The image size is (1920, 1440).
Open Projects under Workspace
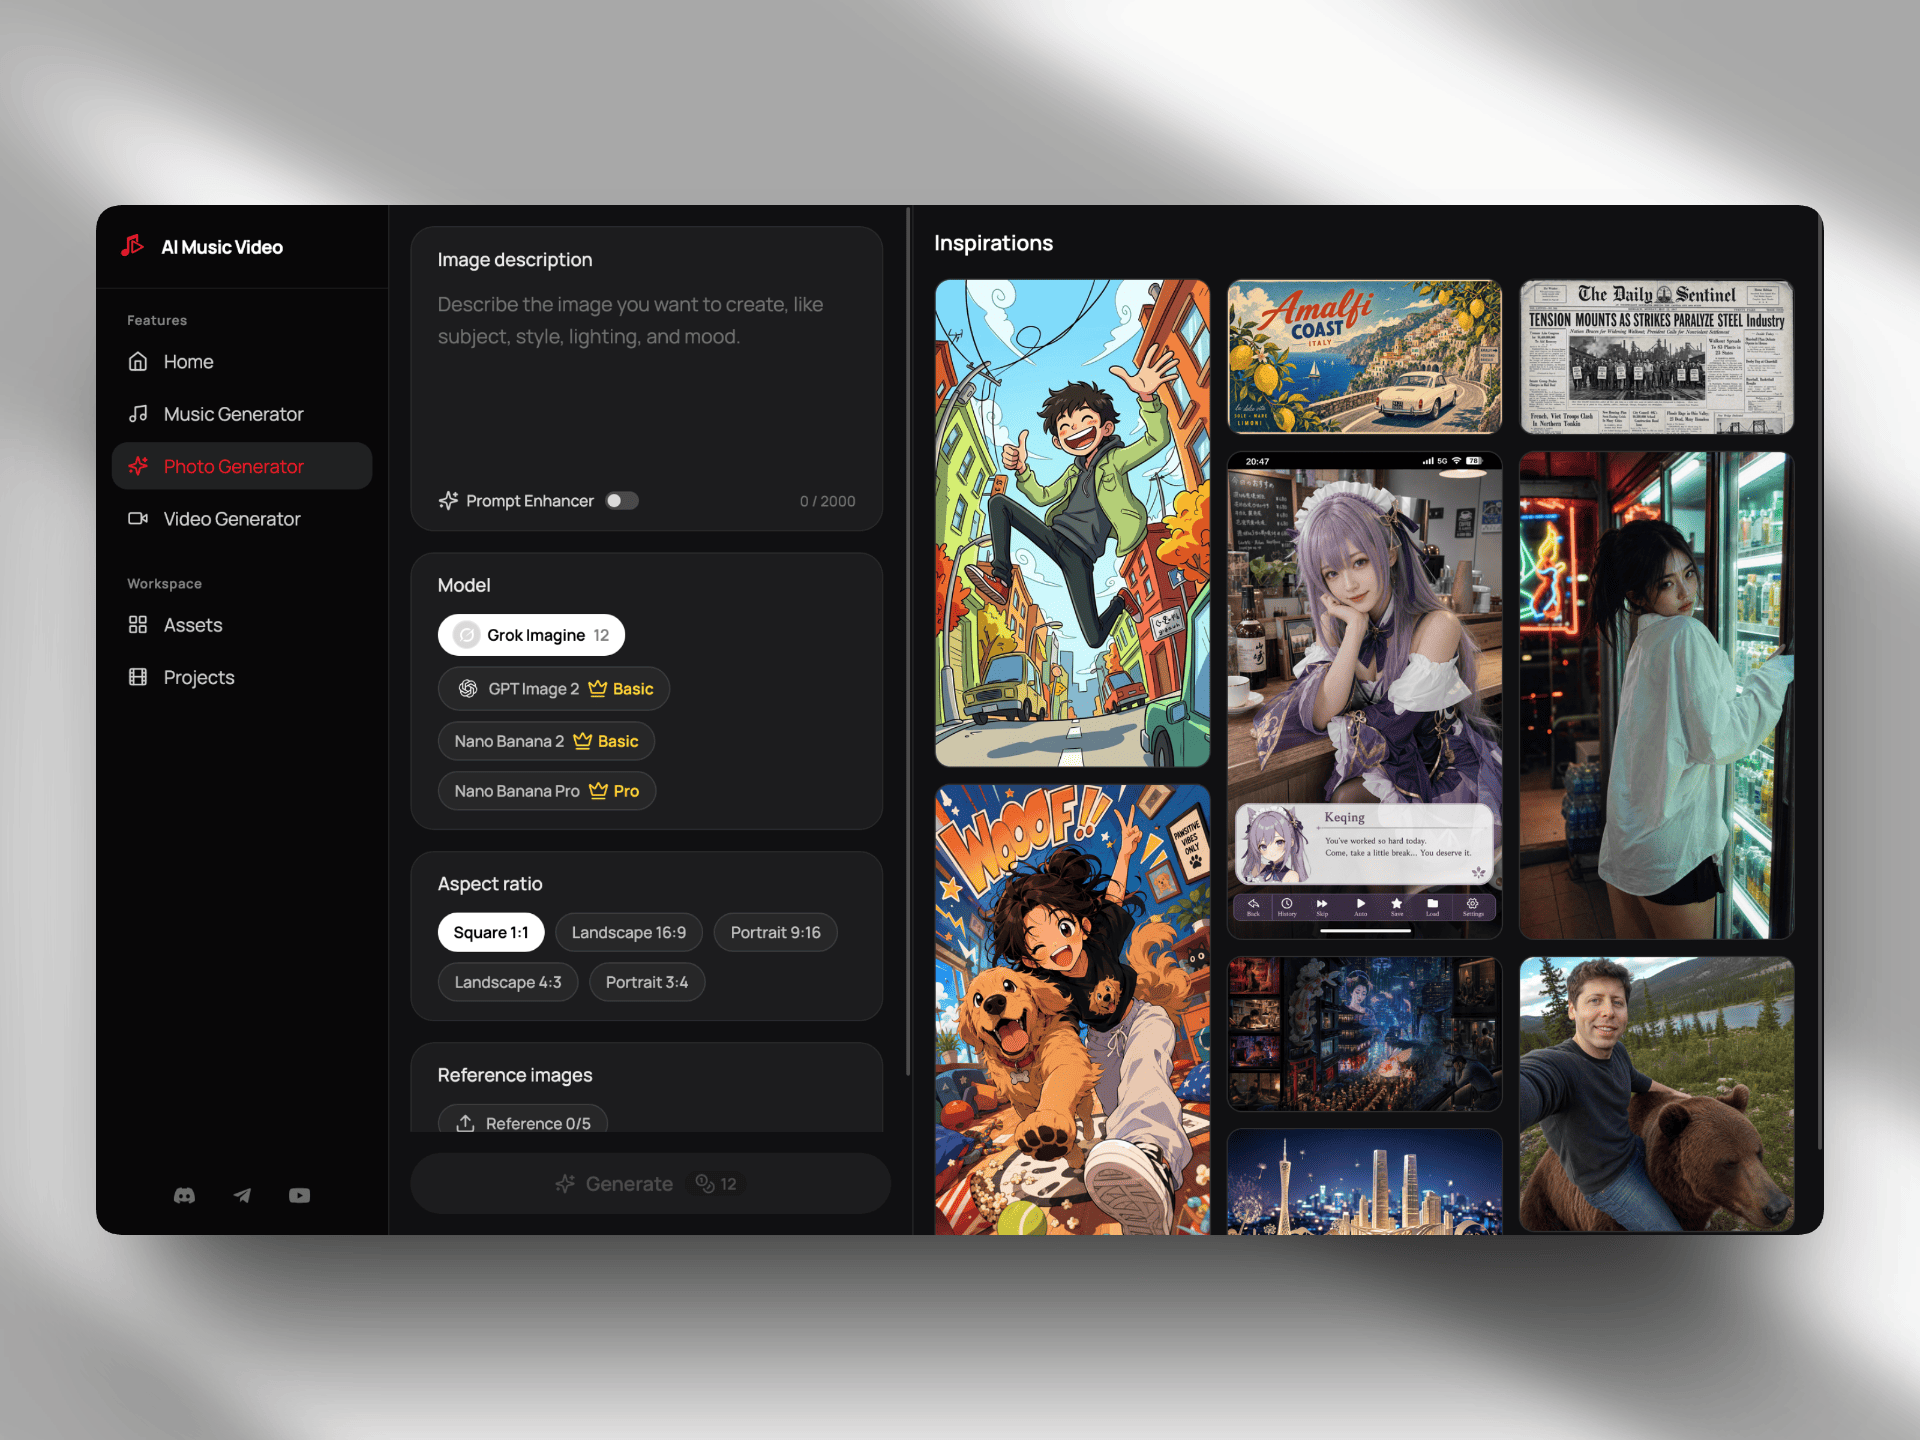click(242, 677)
